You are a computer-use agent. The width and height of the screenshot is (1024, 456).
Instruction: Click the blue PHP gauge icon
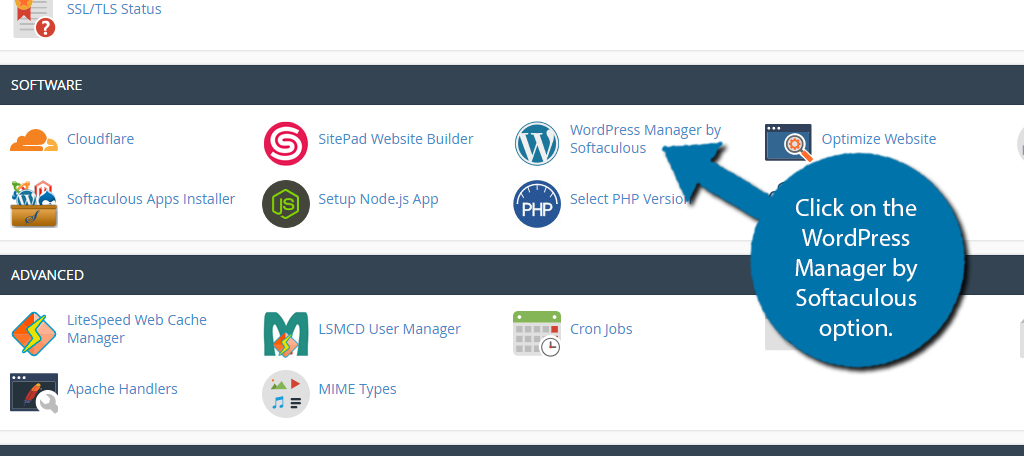537,204
